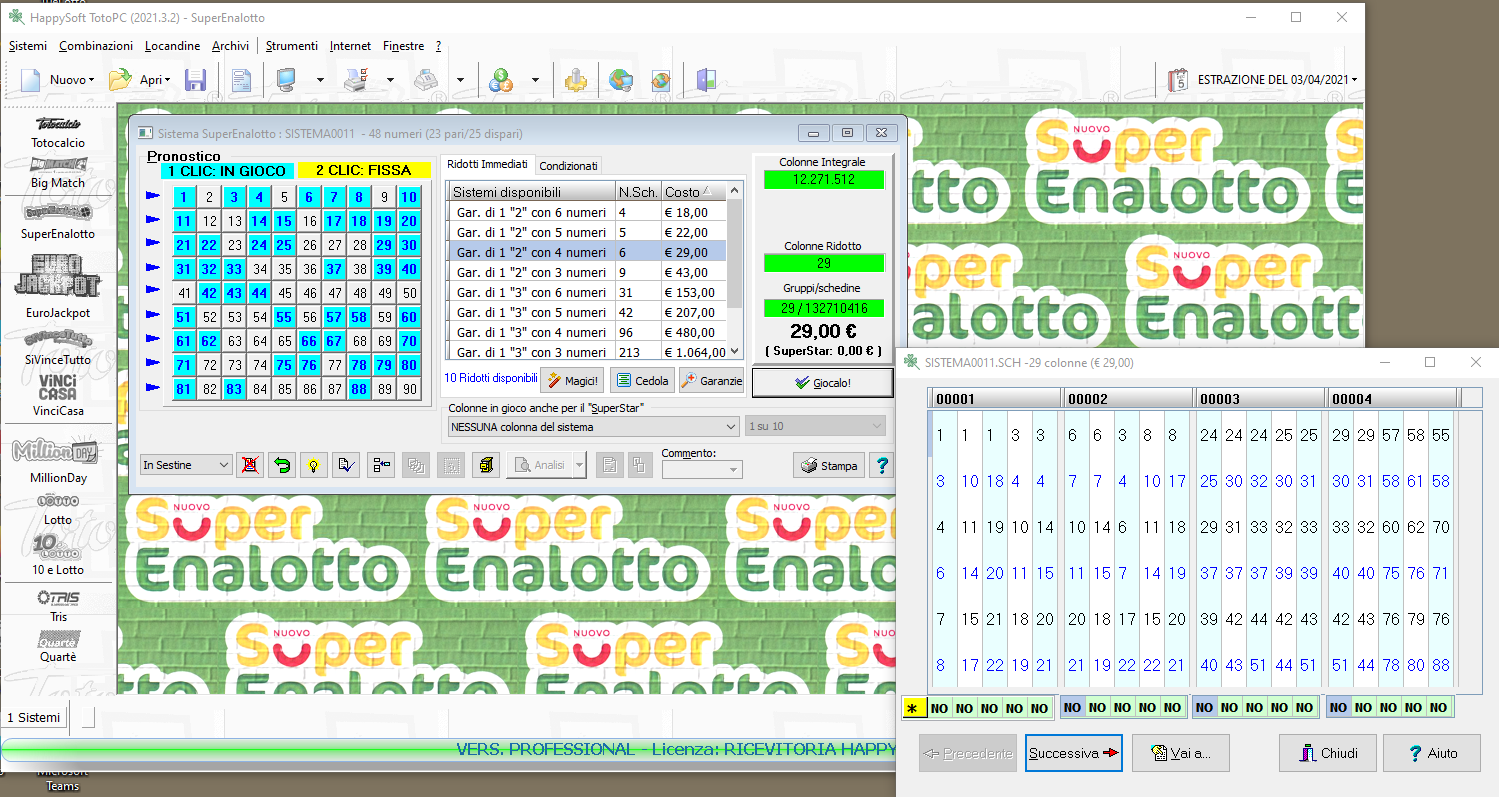Click the green undo arrow icon
The height and width of the screenshot is (797, 1499).
282,465
